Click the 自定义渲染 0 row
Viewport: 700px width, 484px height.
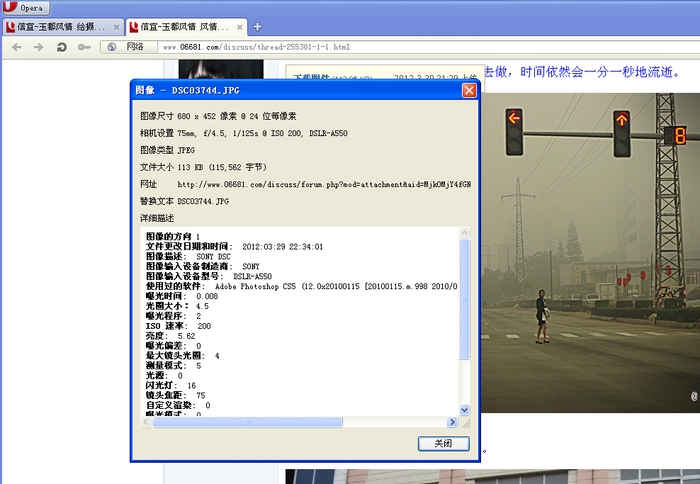coord(178,405)
